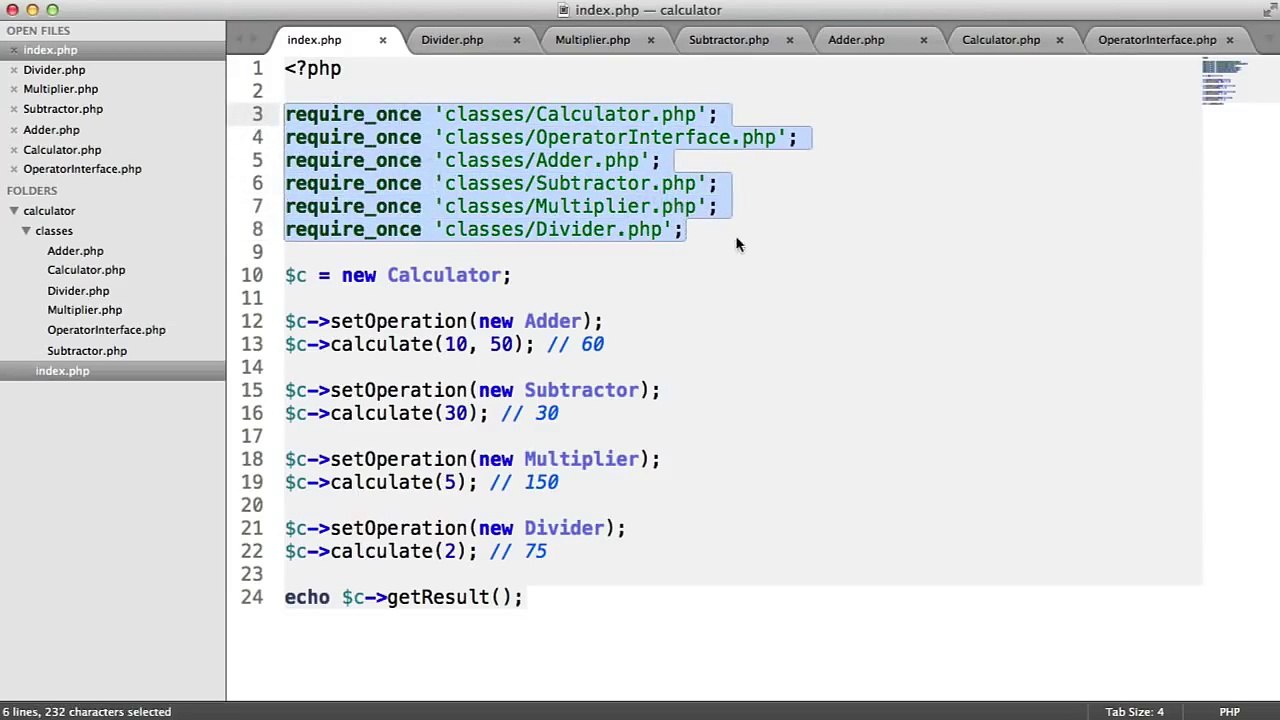
Task: Click the document icon in title bar
Action: coord(564,10)
